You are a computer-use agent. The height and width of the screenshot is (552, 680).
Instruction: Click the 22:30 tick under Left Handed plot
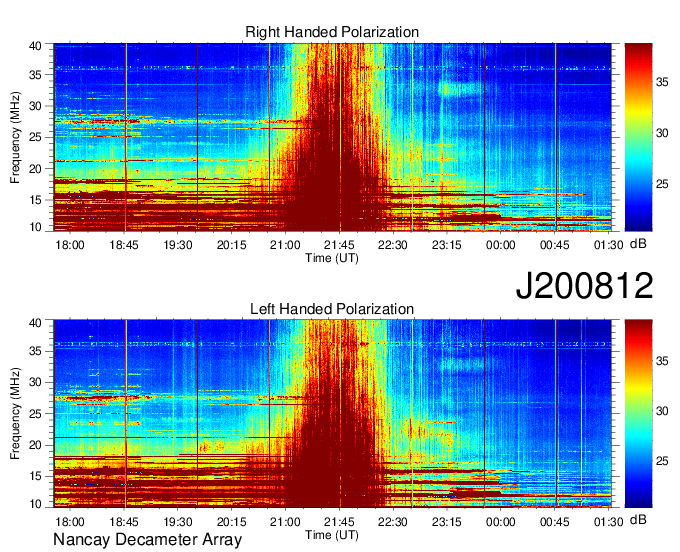pyautogui.click(x=393, y=522)
